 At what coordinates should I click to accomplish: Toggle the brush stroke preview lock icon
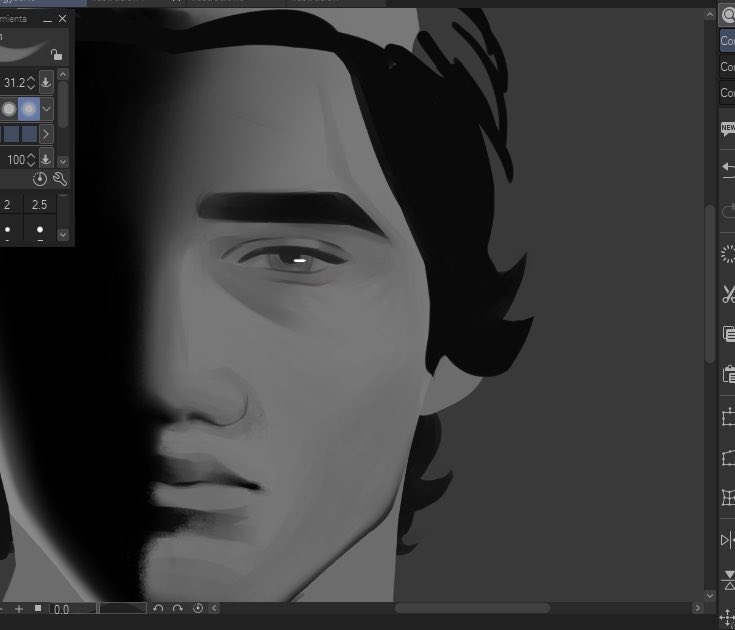tap(56, 55)
